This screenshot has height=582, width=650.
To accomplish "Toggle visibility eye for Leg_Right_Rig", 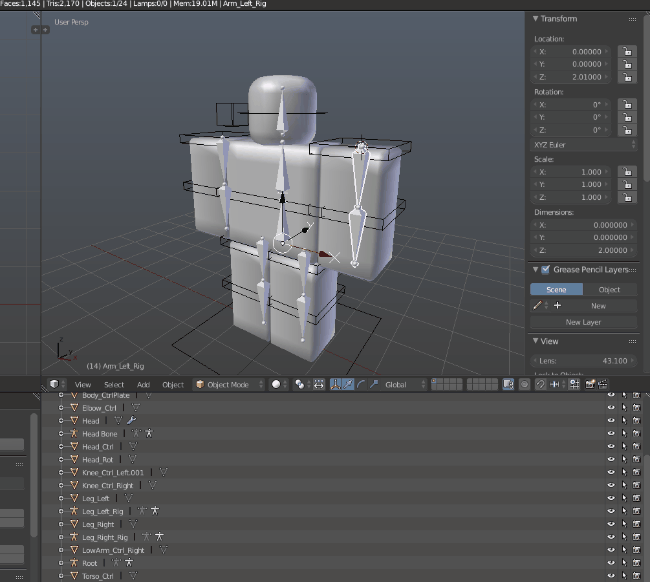I will pos(611,537).
